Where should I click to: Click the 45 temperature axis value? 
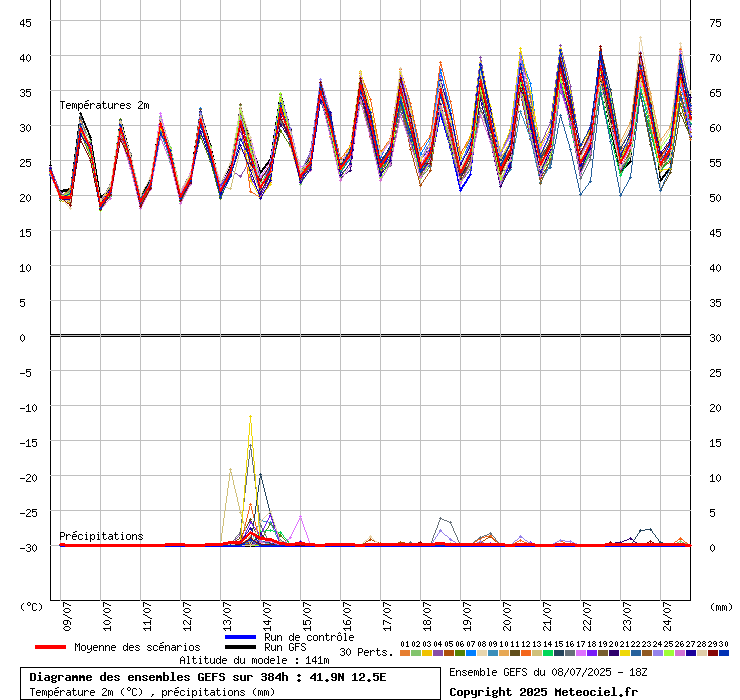coord(25,23)
